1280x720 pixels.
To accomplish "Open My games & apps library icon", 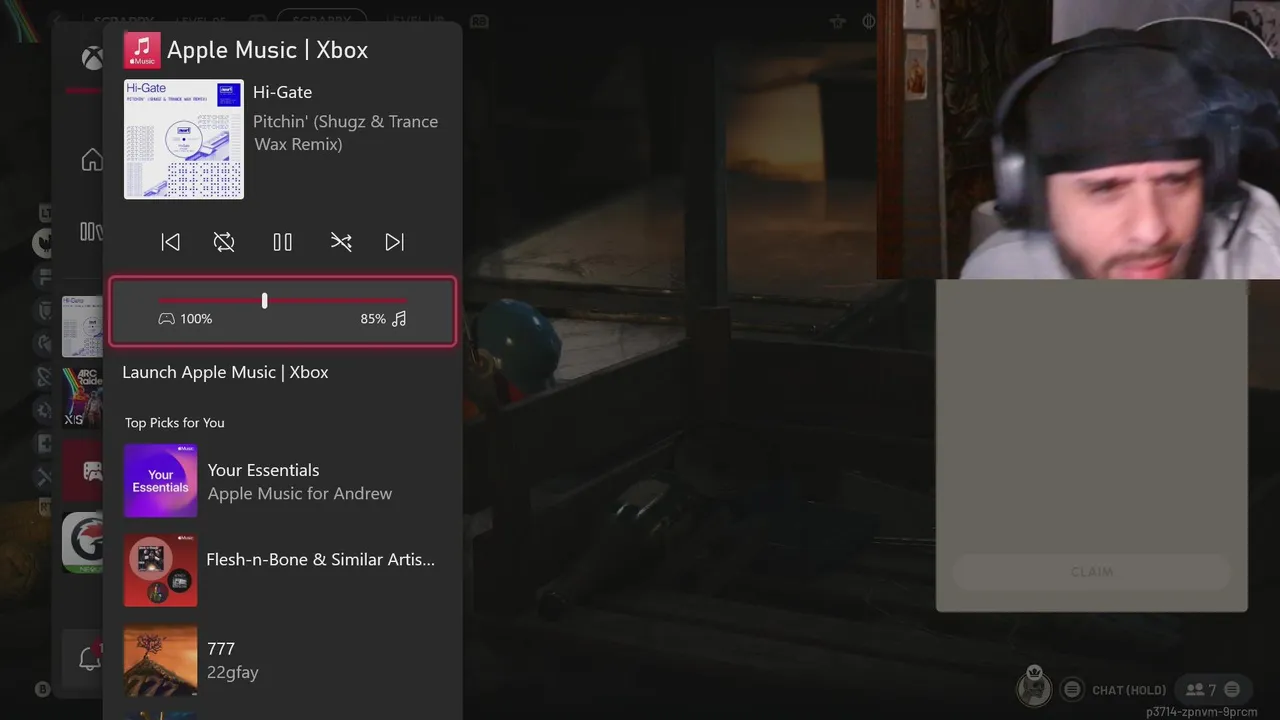I will pyautogui.click(x=91, y=232).
